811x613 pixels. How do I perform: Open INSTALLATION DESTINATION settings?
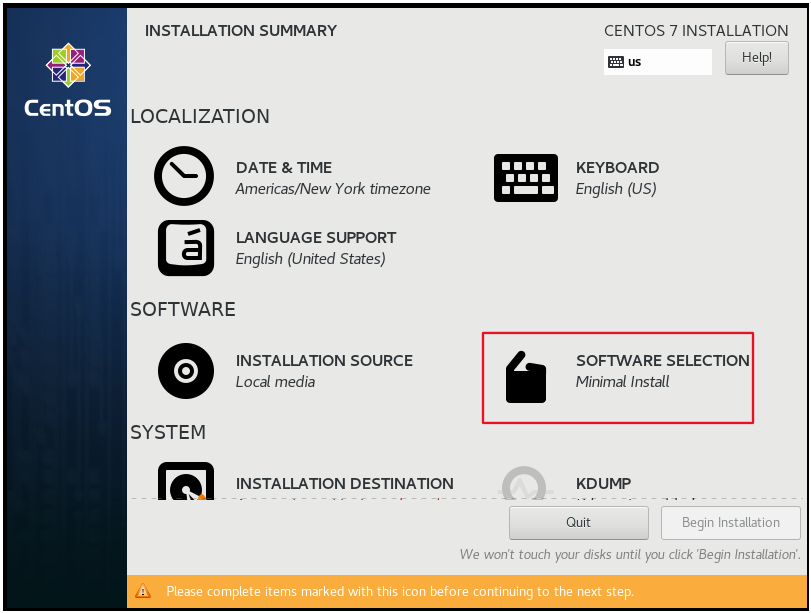(344, 483)
